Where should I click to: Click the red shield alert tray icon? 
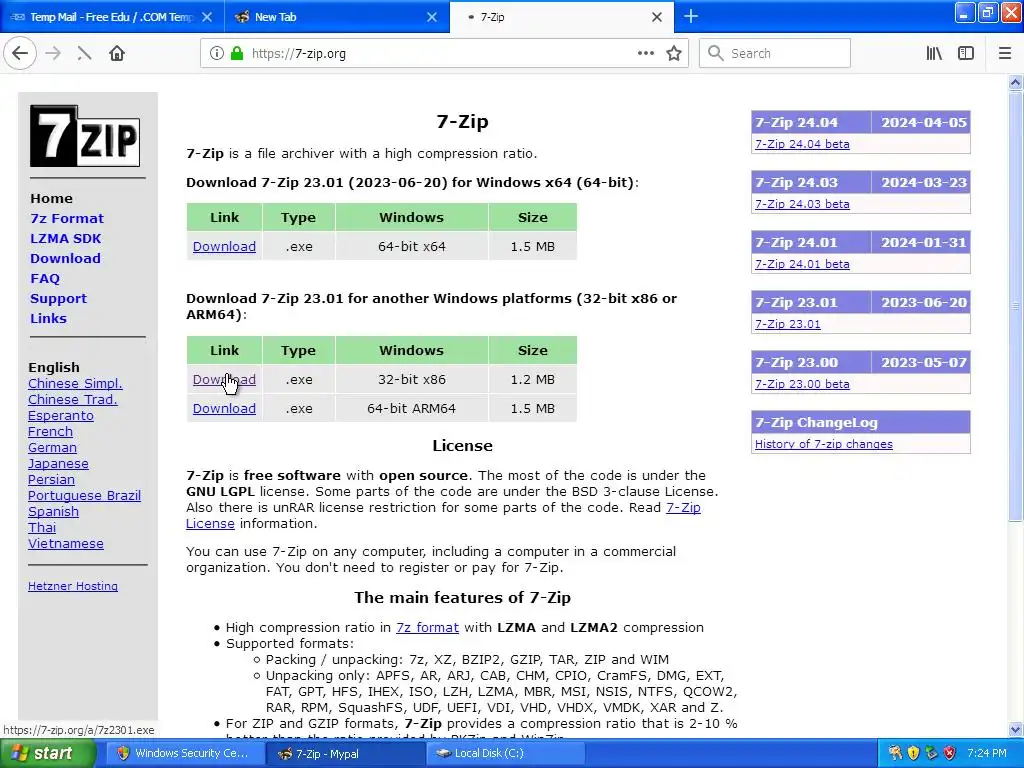[x=950, y=753]
